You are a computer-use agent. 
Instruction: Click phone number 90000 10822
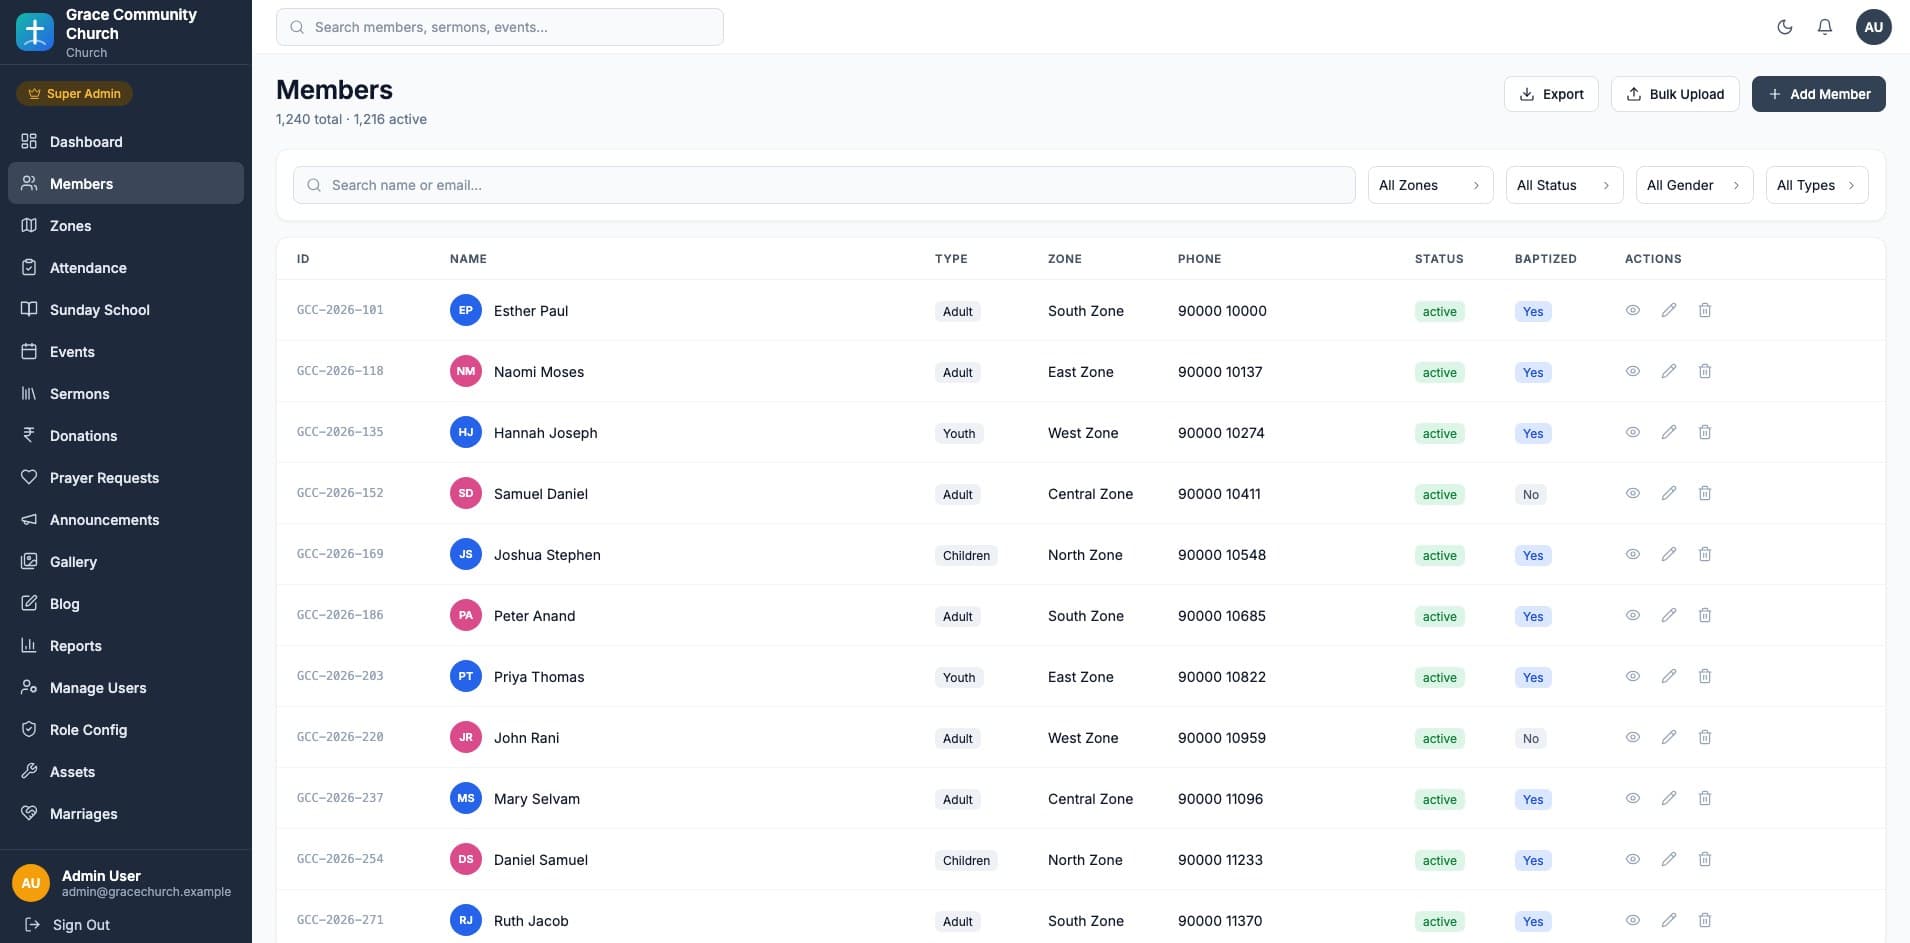pos(1222,677)
